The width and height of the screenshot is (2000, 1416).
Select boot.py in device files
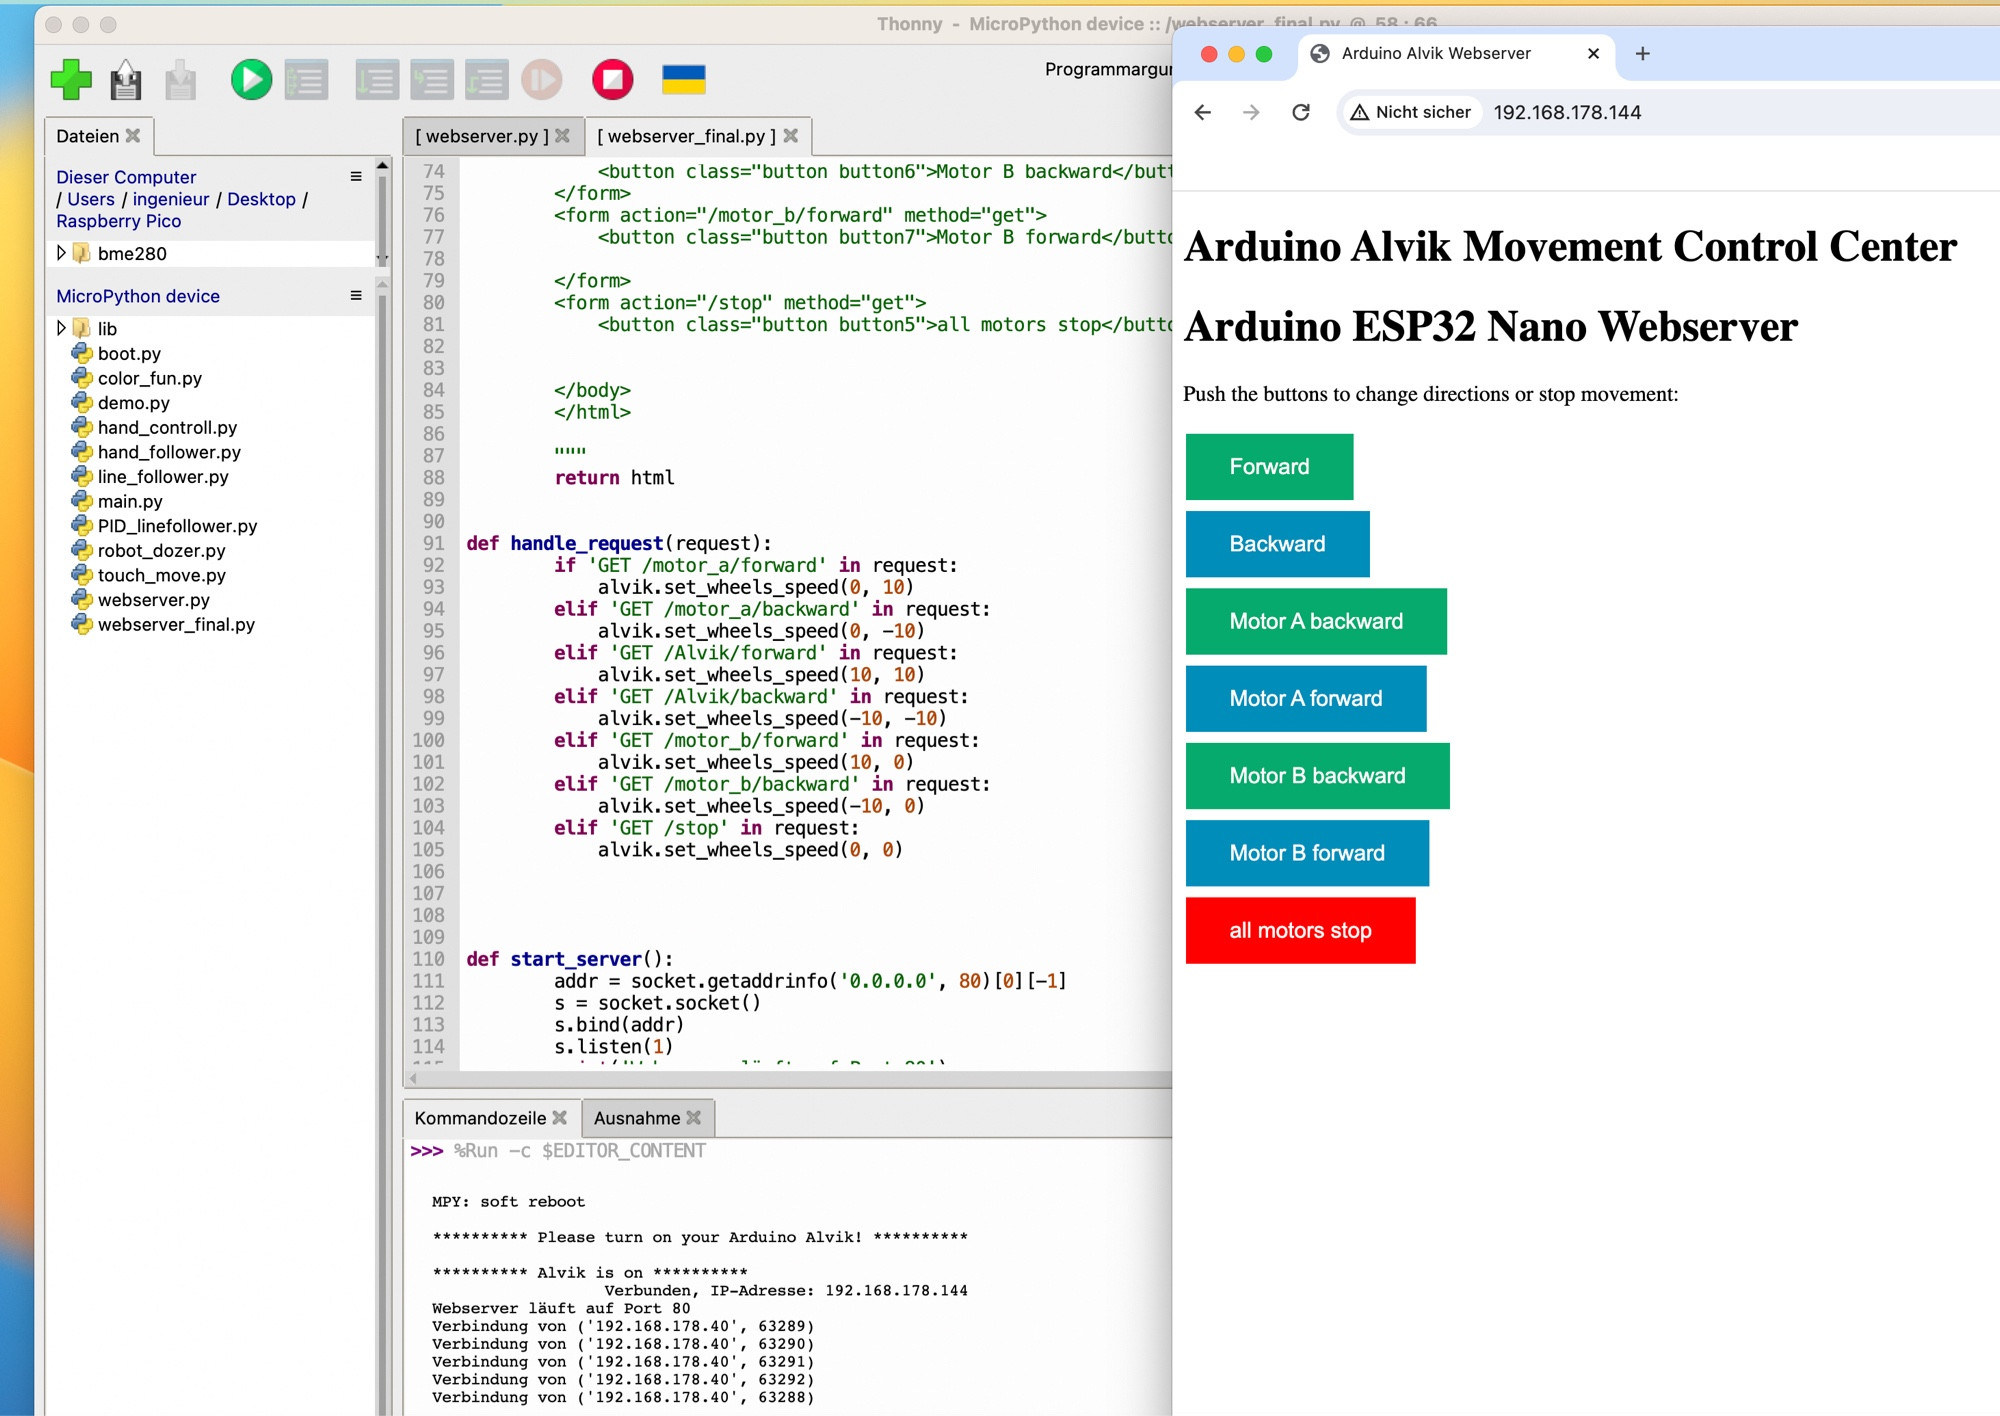[x=129, y=353]
